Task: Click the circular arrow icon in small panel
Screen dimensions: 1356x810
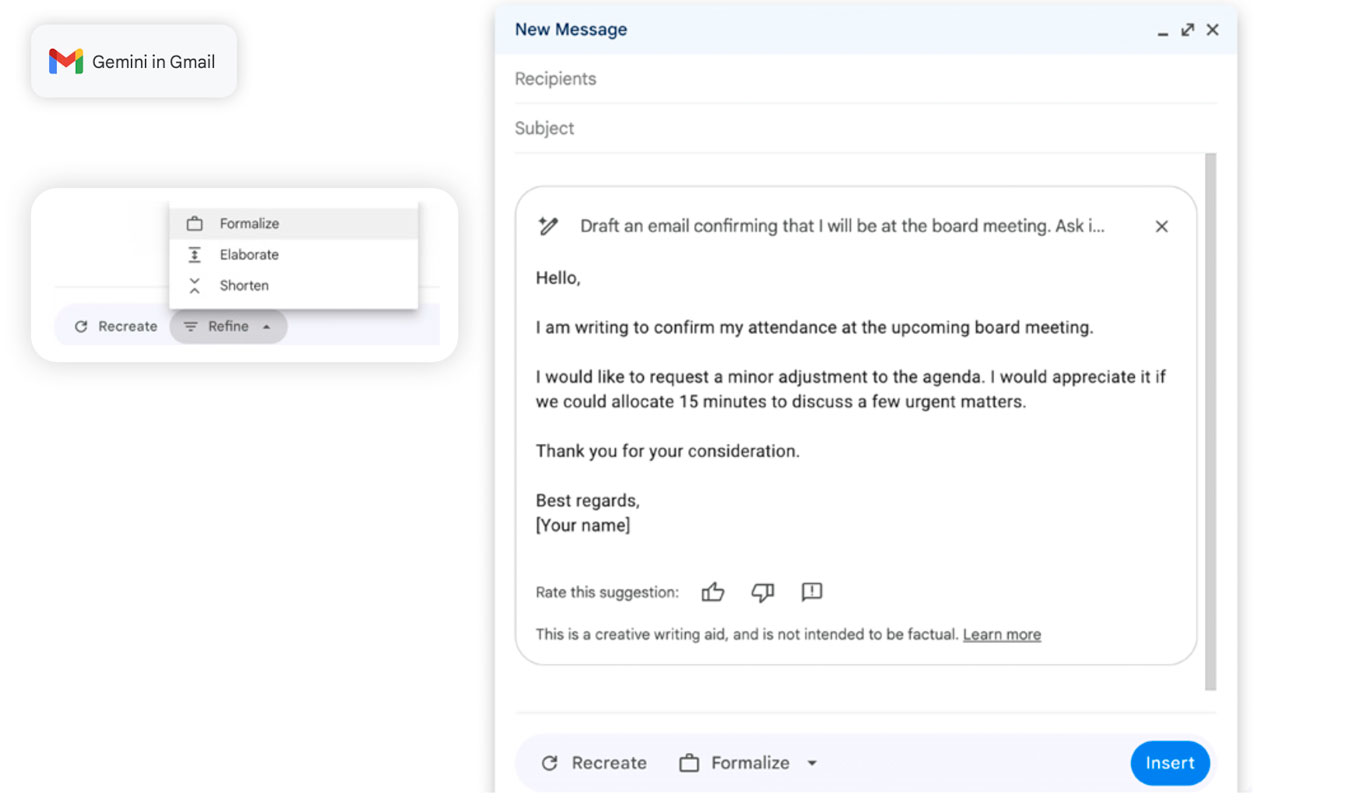Action: [x=81, y=327]
